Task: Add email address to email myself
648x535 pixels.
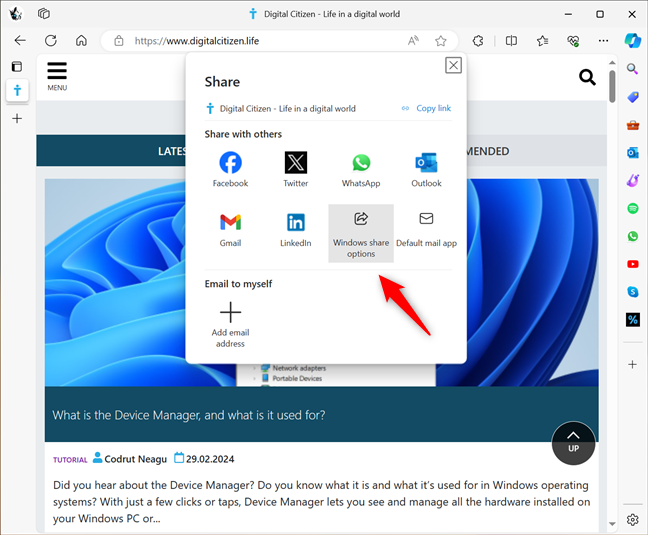Action: click(x=230, y=325)
